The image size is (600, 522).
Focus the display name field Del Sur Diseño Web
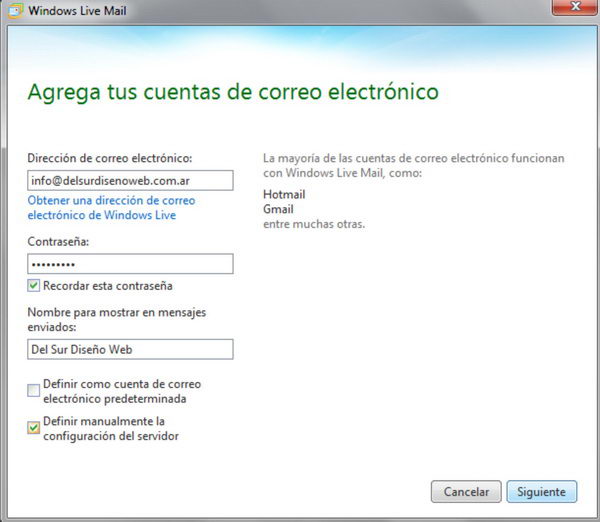click(x=130, y=349)
